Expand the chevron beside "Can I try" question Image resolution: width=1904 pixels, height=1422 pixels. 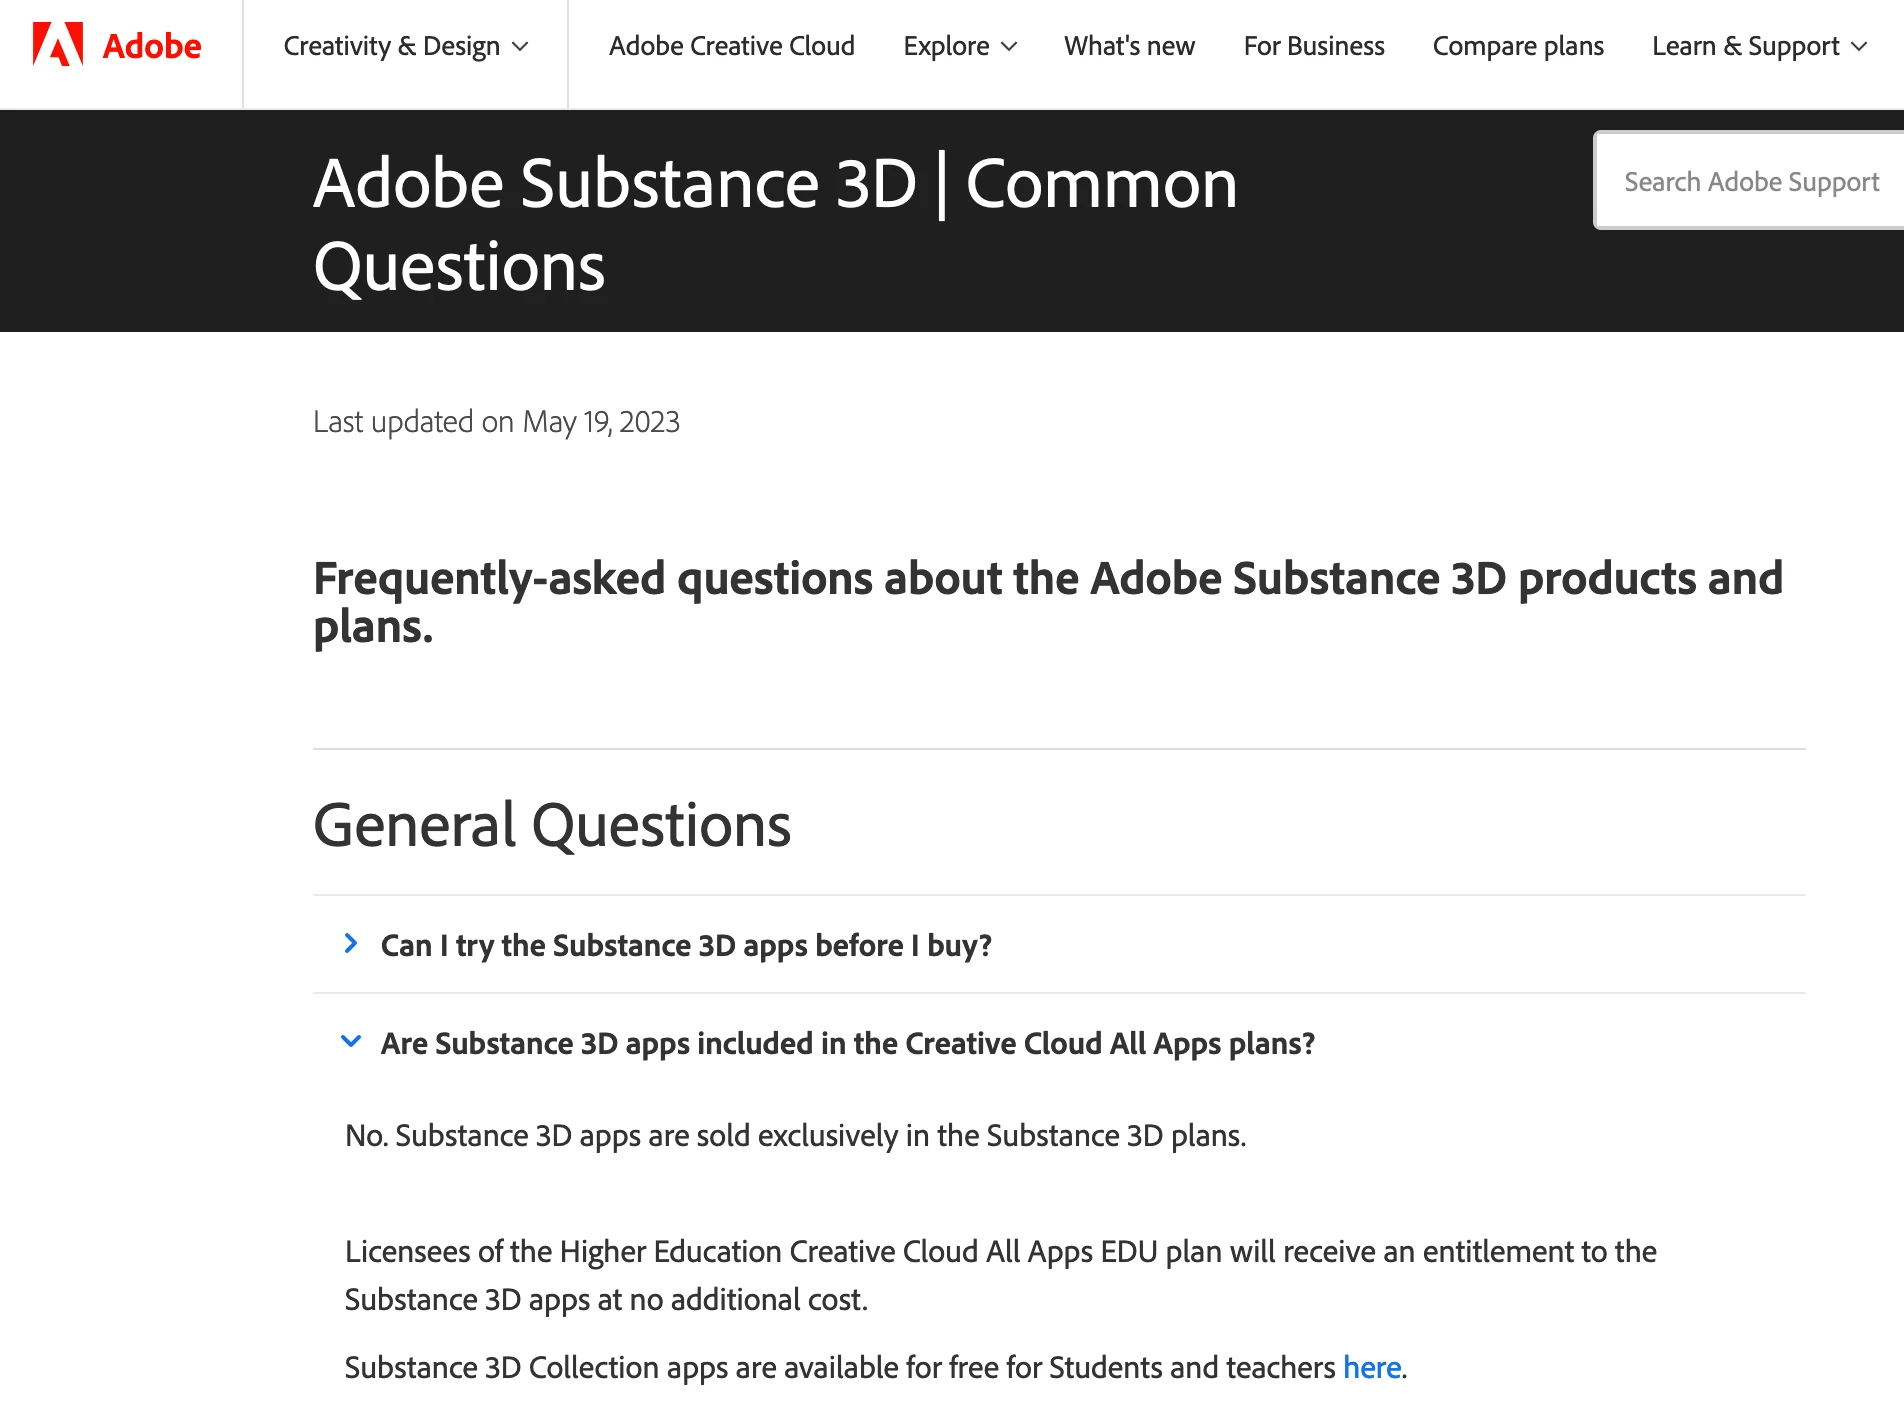pos(351,943)
